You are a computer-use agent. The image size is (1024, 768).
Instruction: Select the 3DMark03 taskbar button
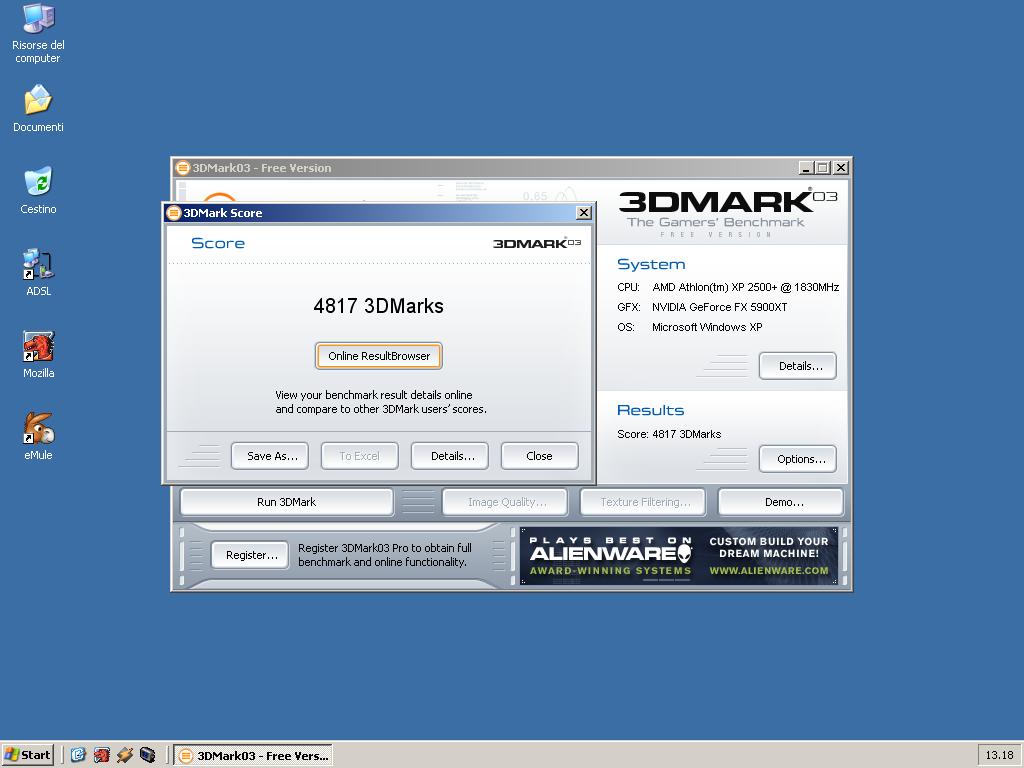(253, 755)
